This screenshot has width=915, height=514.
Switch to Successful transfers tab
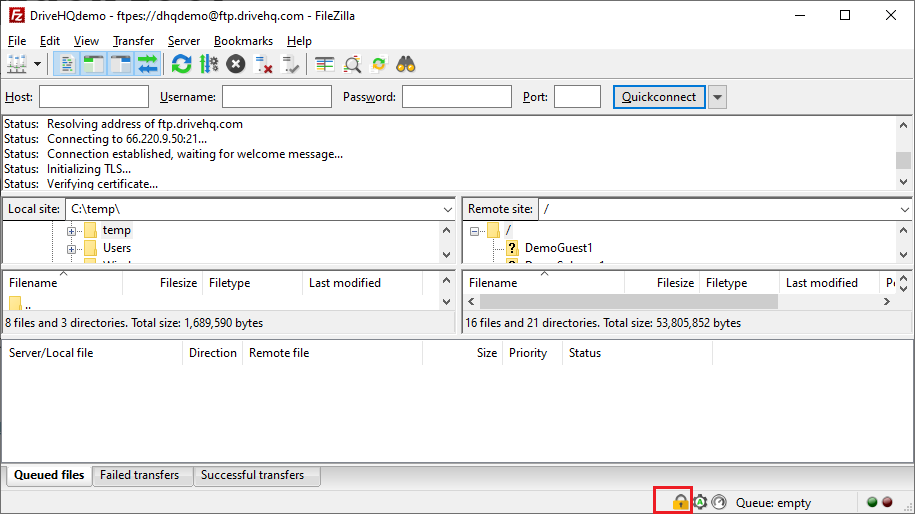[253, 475]
